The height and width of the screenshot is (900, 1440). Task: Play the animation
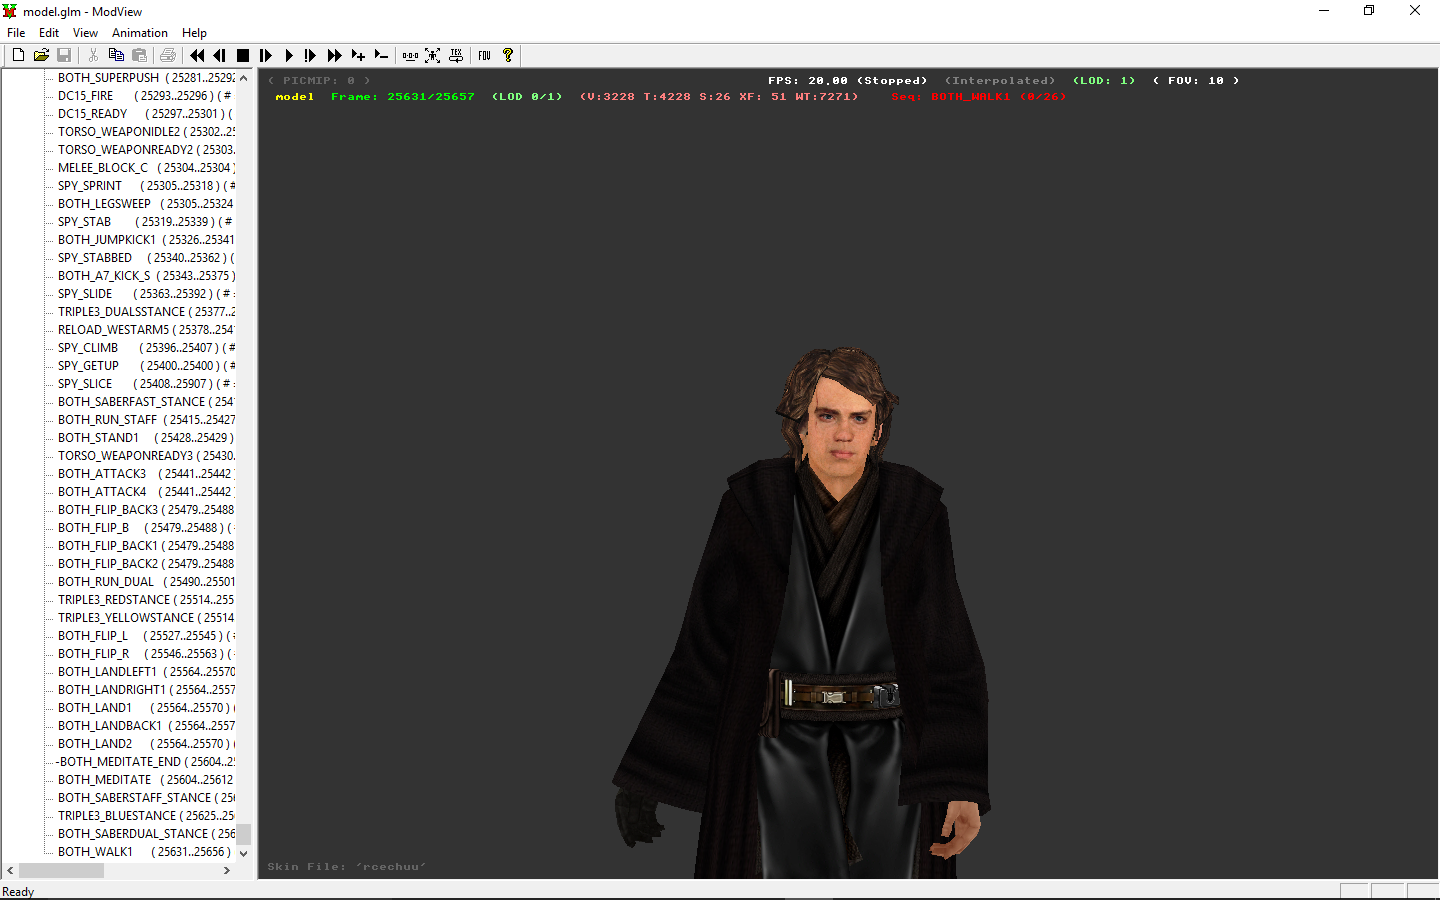(289, 55)
